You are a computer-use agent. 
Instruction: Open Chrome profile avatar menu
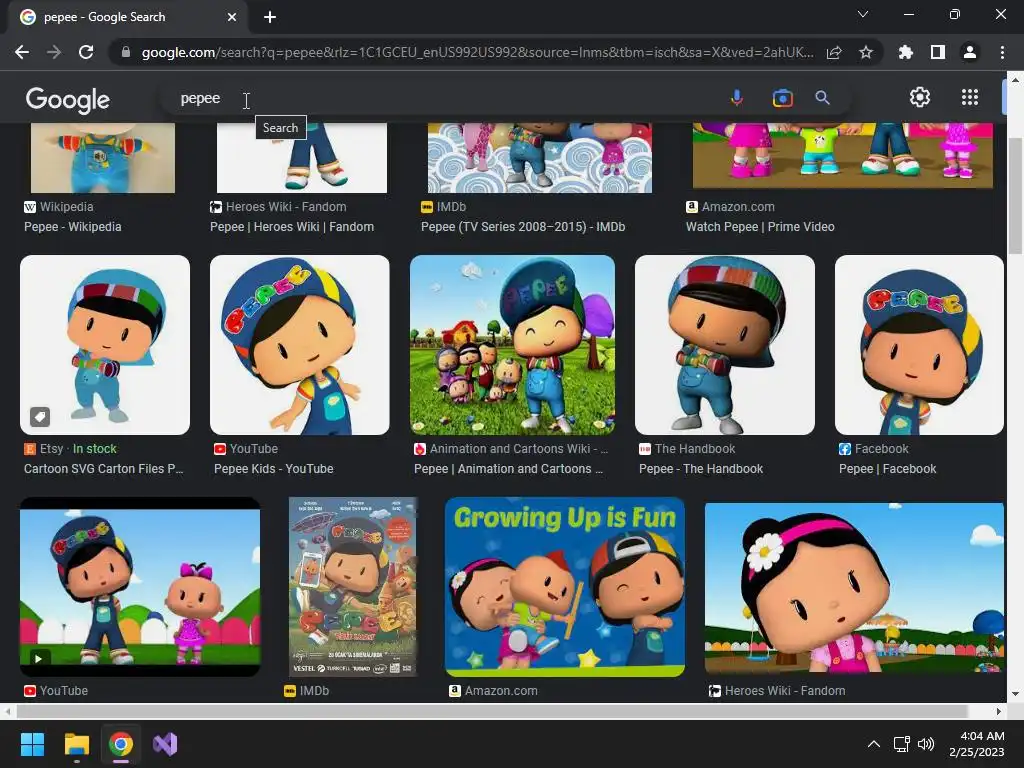pyautogui.click(x=970, y=52)
